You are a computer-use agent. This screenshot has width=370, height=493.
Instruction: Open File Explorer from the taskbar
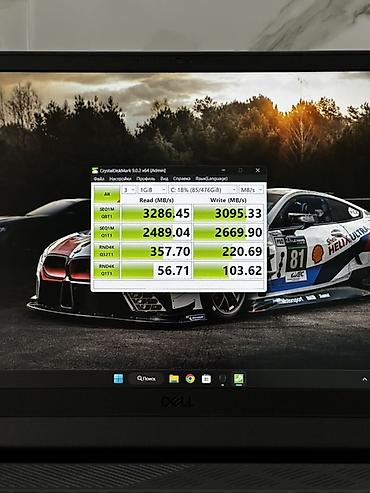[x=174, y=379]
